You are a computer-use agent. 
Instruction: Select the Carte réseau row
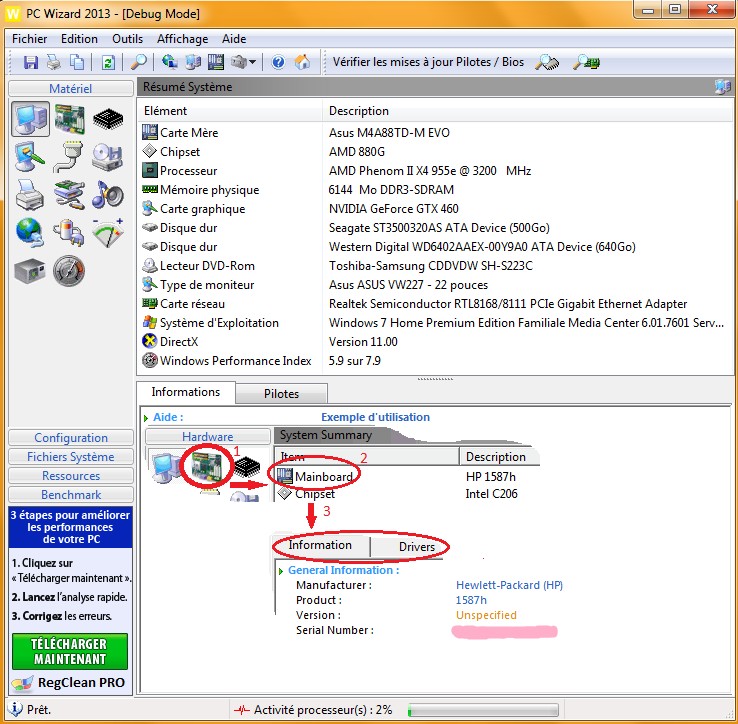click(x=436, y=304)
